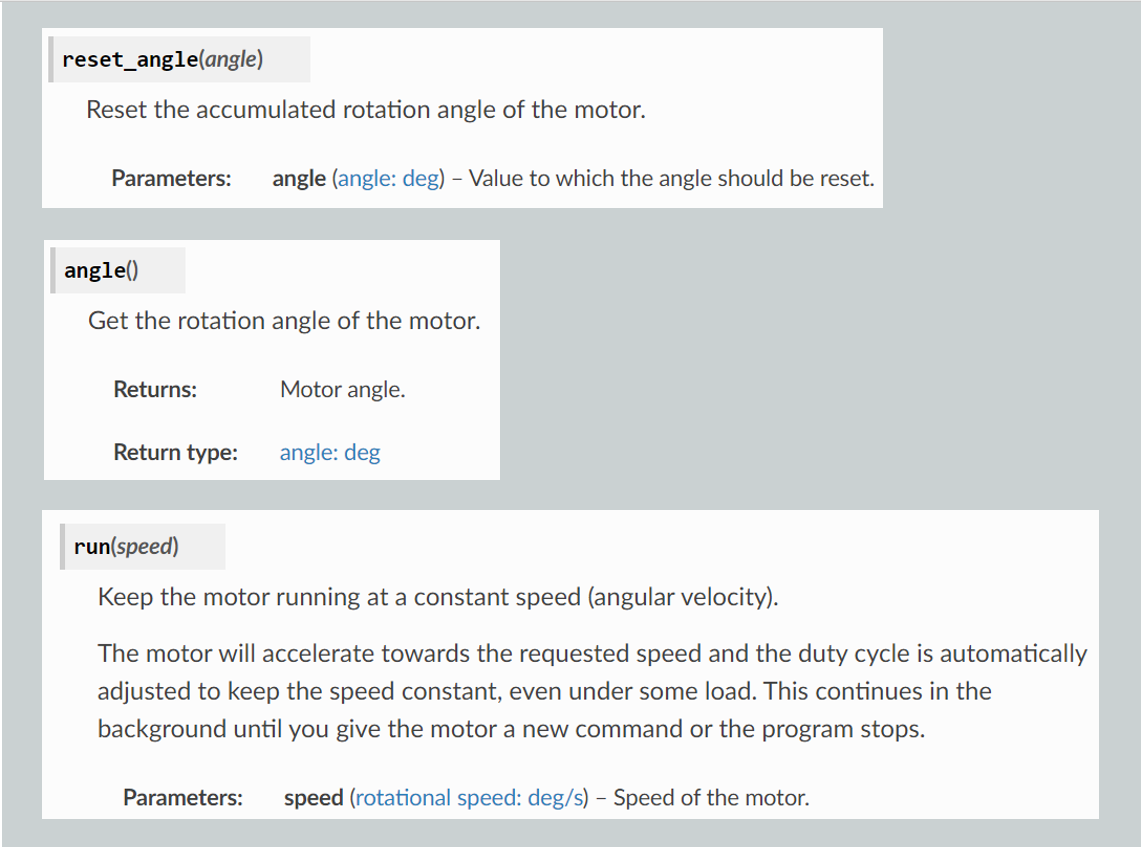The width and height of the screenshot is (1141, 847).
Task: Click the italic "angle" argument in reset_angle signature
Action: 232,60
